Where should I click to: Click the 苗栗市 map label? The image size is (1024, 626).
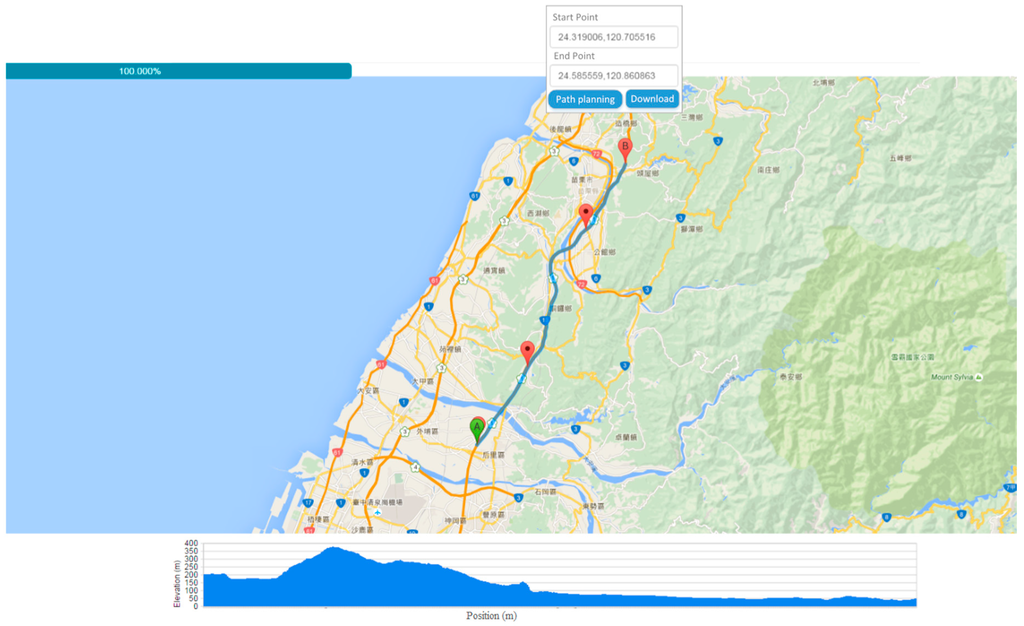pos(581,180)
